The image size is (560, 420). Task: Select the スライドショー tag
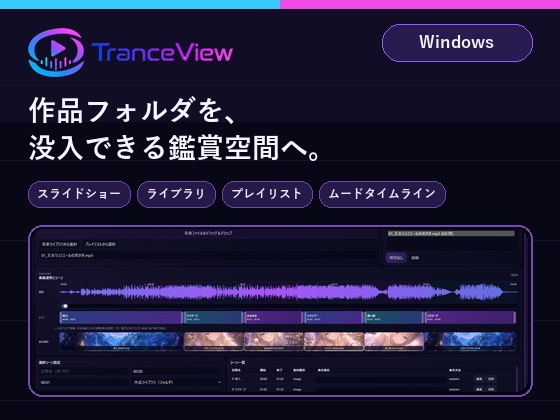[79, 194]
